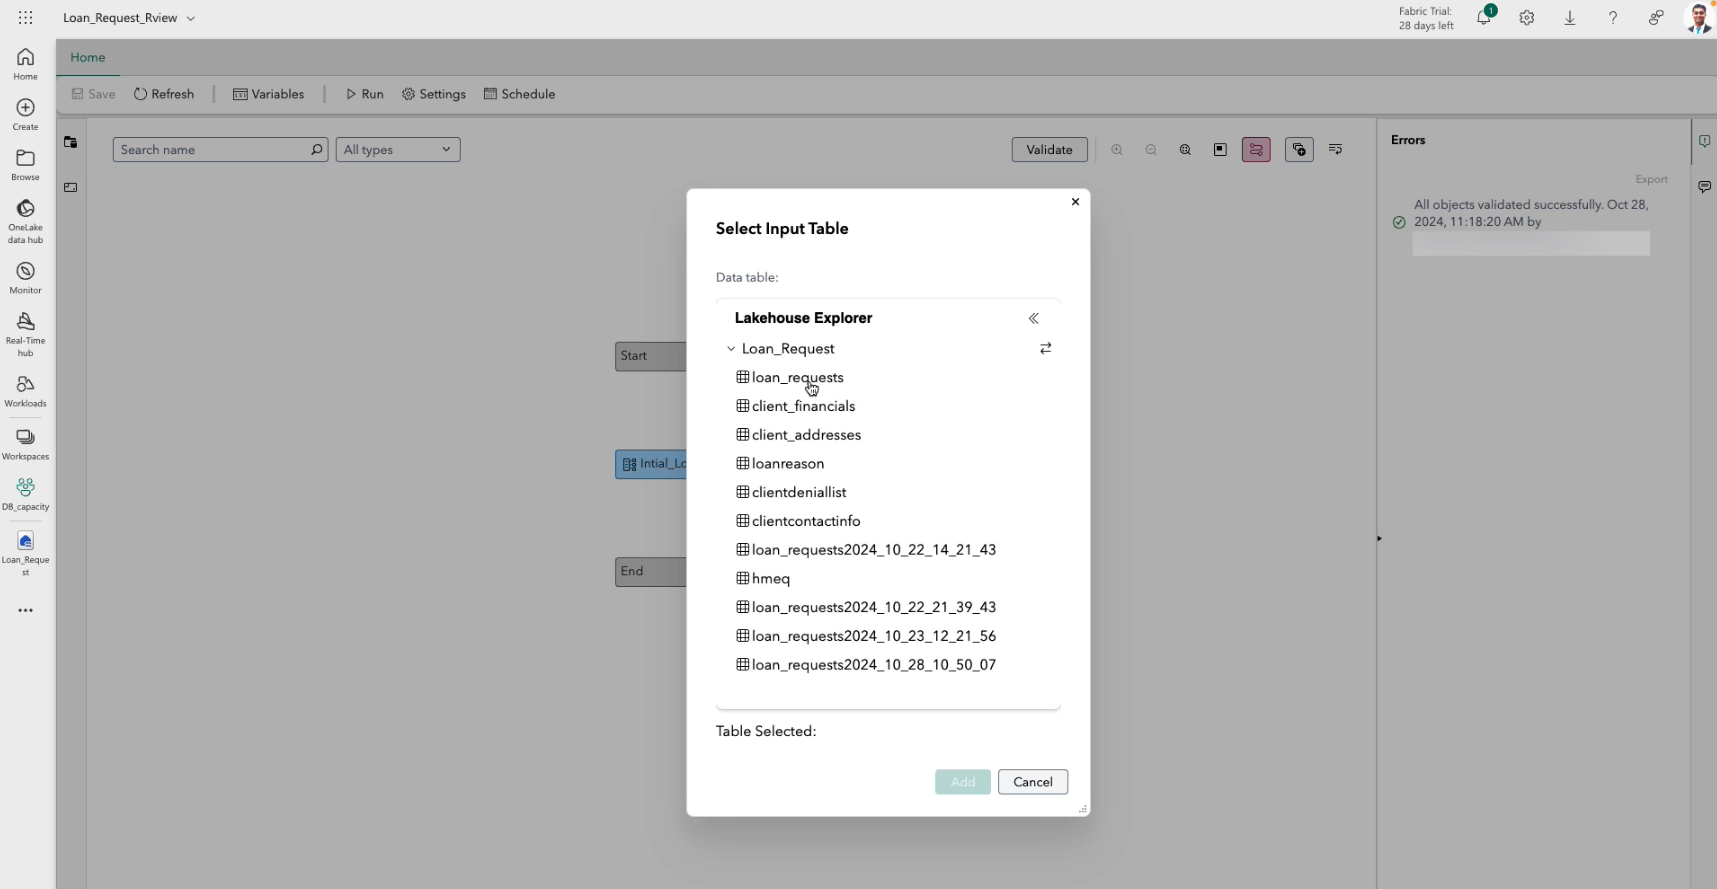Image resolution: width=1717 pixels, height=889 pixels.
Task: Open notifications bell icon
Action: 1484,18
